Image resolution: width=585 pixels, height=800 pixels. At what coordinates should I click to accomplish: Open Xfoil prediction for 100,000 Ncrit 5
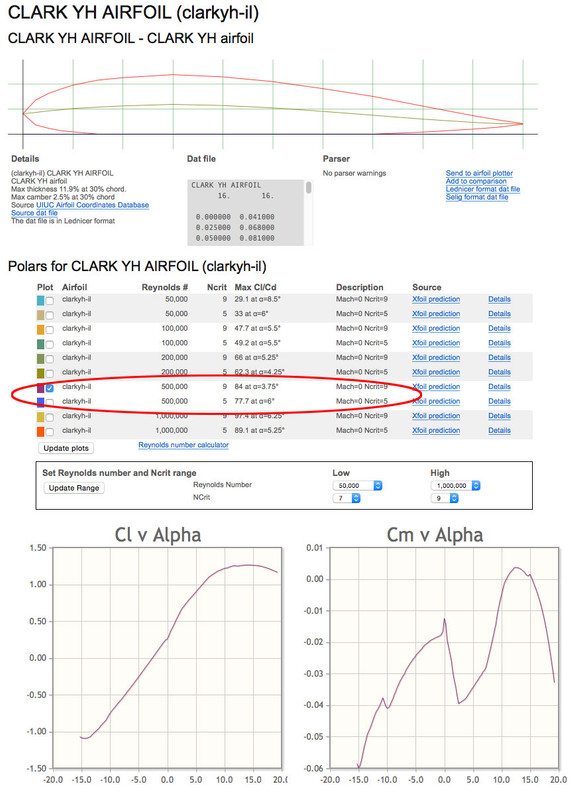point(436,343)
